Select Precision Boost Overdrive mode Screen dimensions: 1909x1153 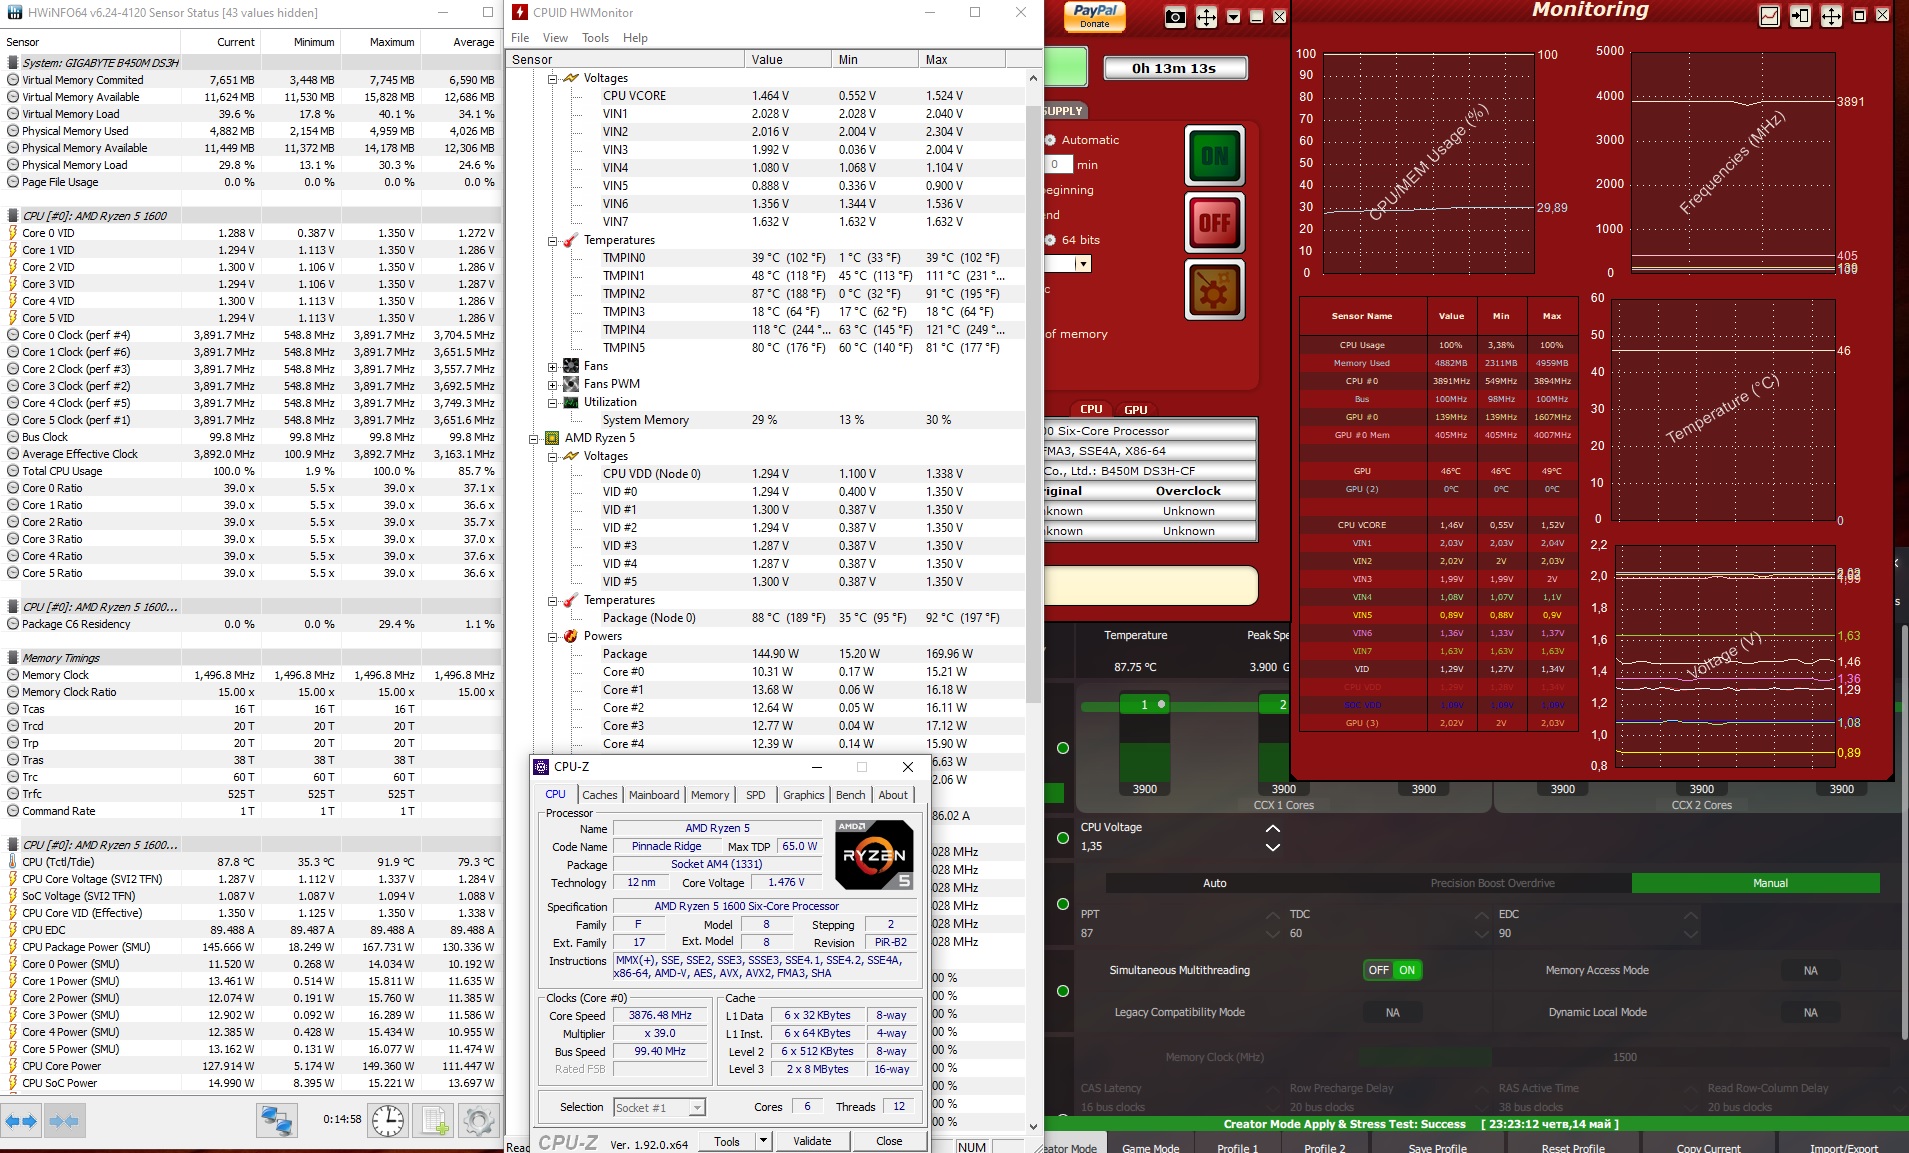click(x=1492, y=883)
